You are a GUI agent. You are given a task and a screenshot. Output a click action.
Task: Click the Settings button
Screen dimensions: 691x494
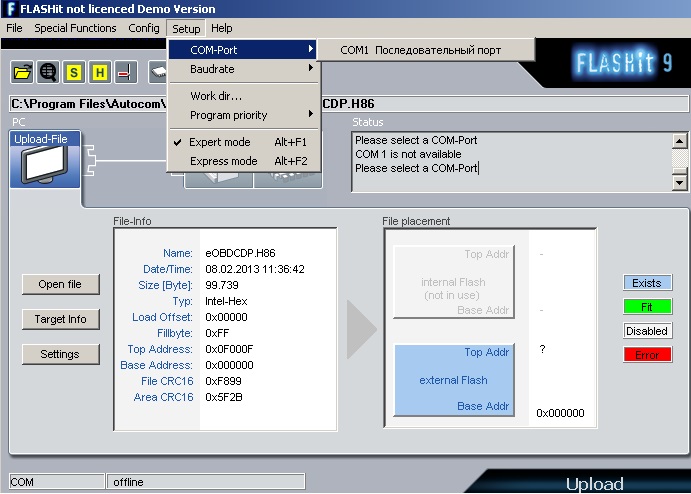tap(61, 354)
